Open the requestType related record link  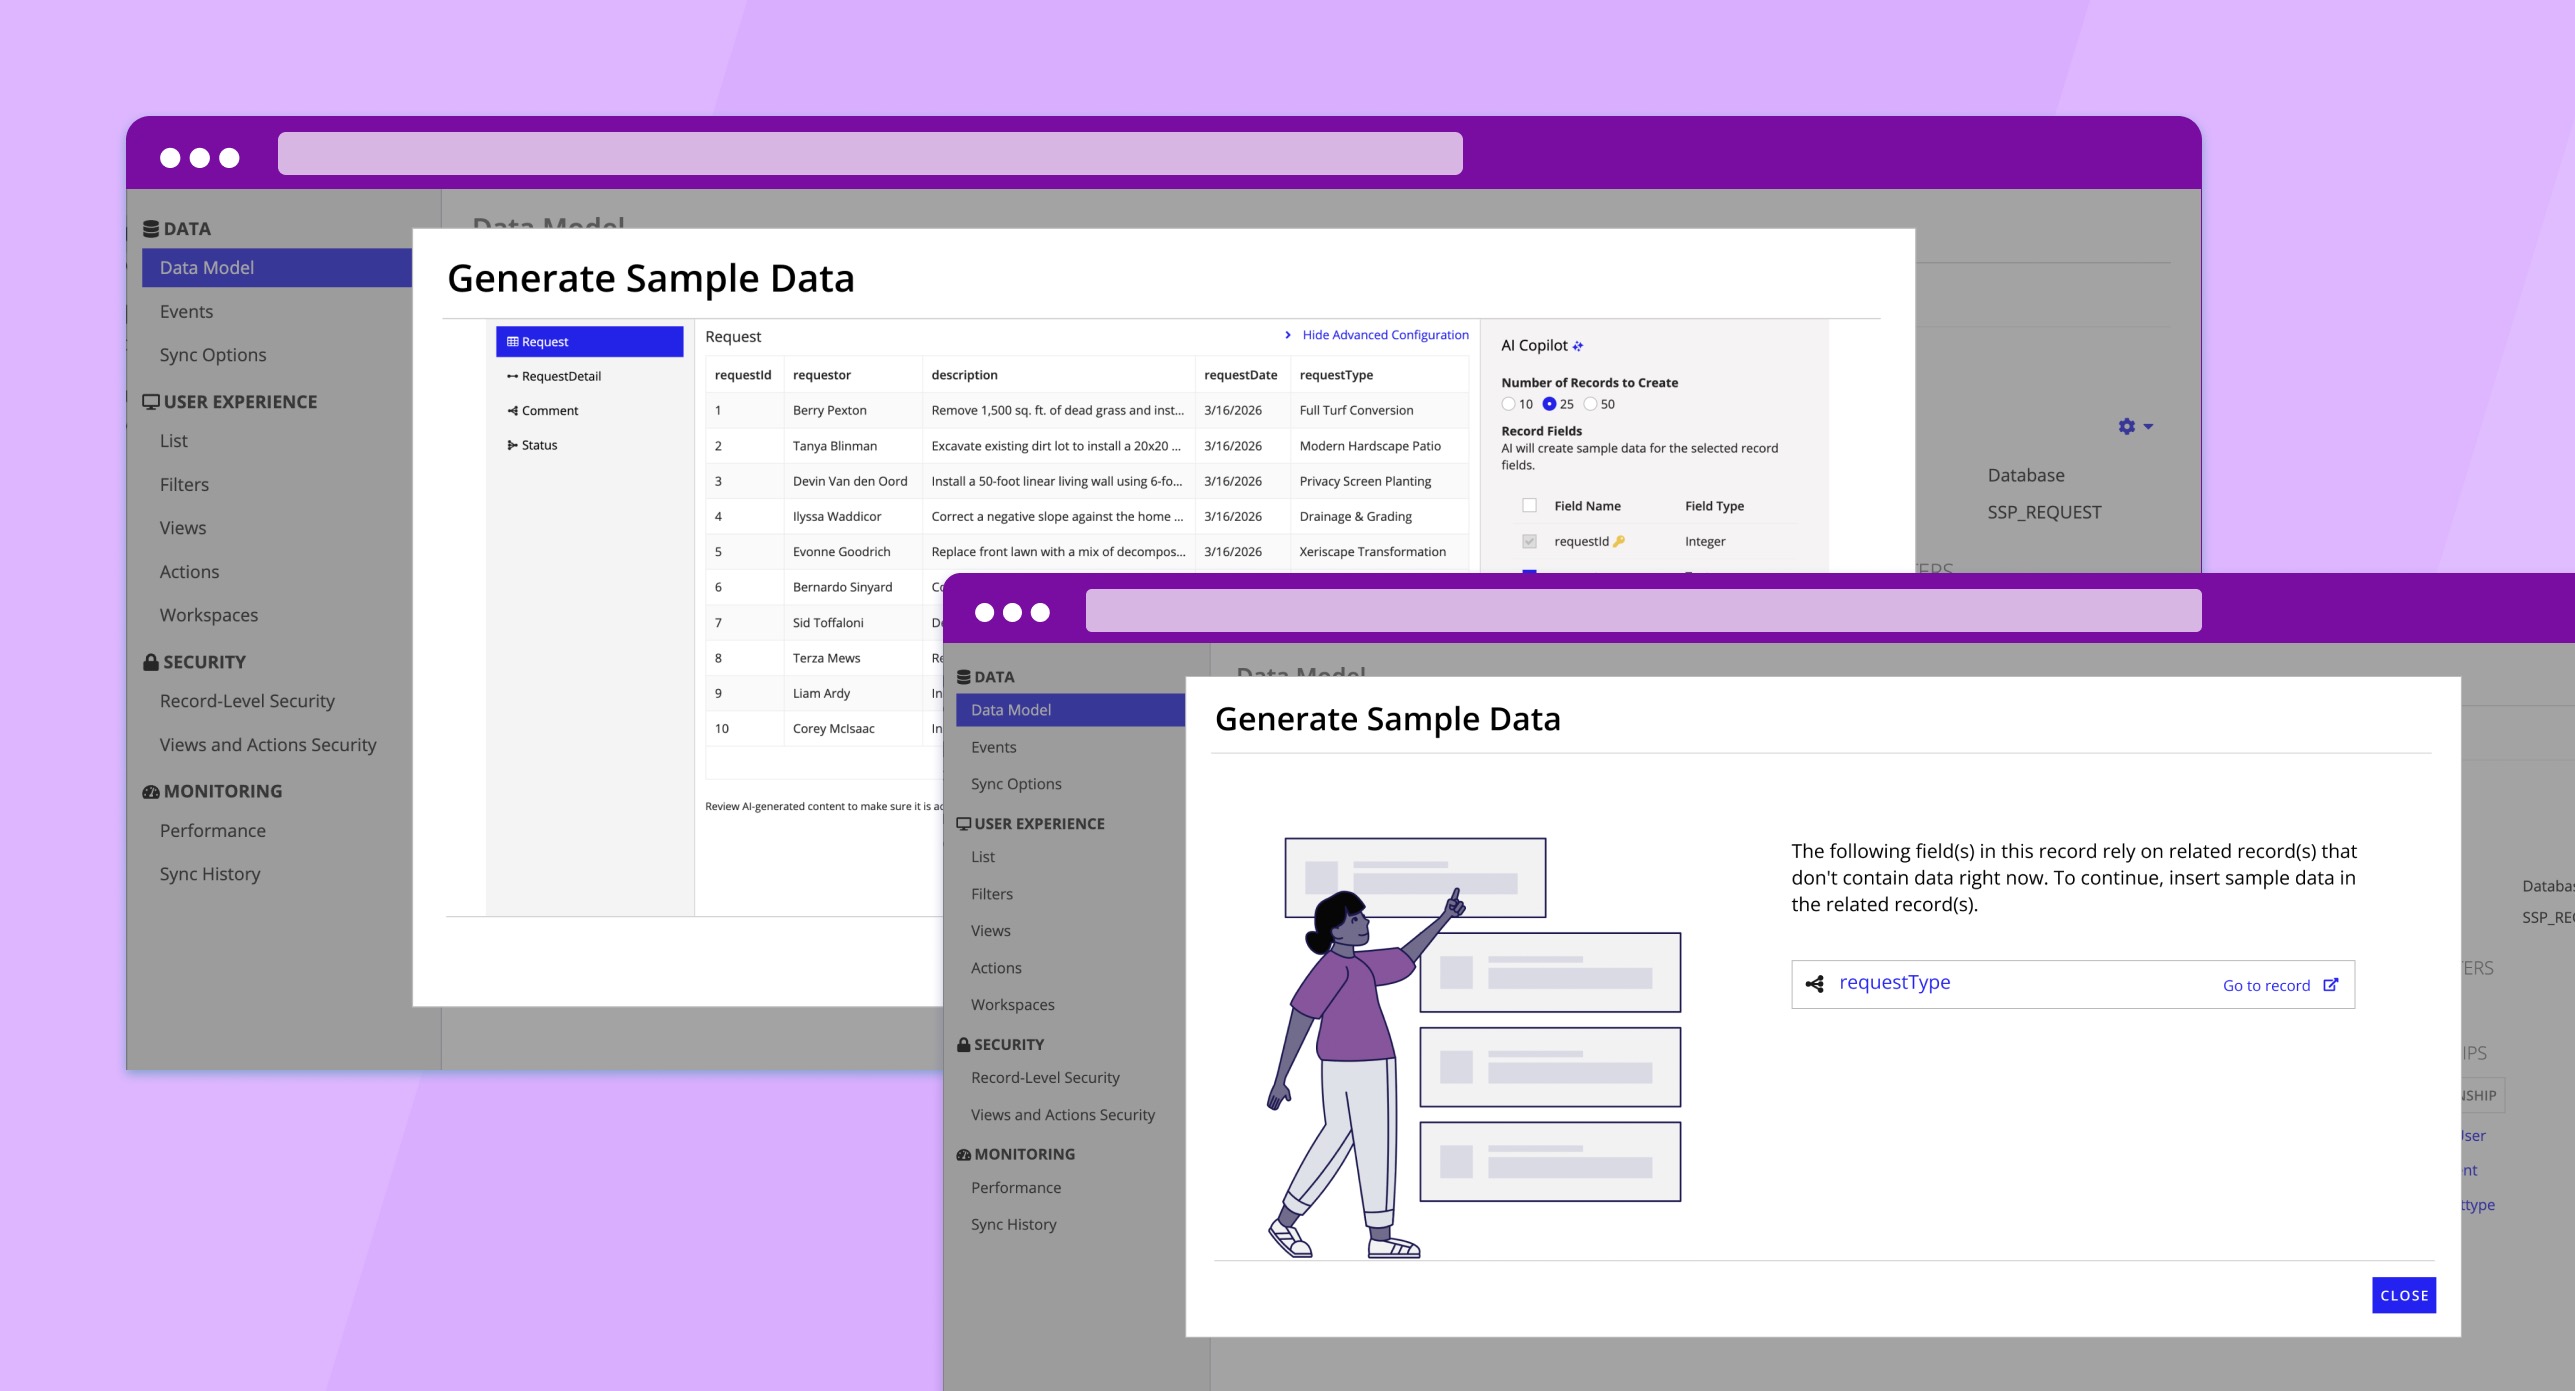(1894, 982)
